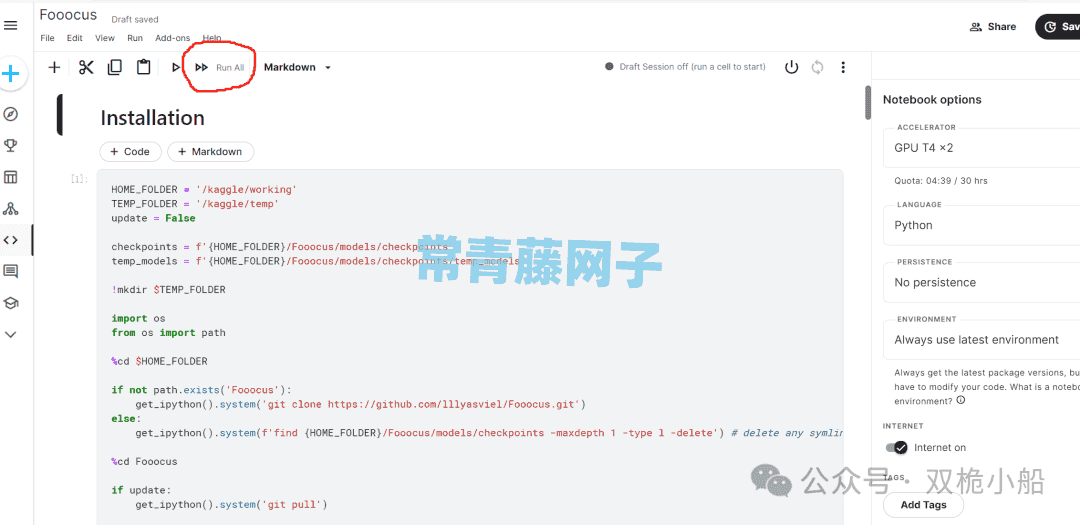Click the blue plus Create button
This screenshot has height=525, width=1080.
[x=10, y=74]
